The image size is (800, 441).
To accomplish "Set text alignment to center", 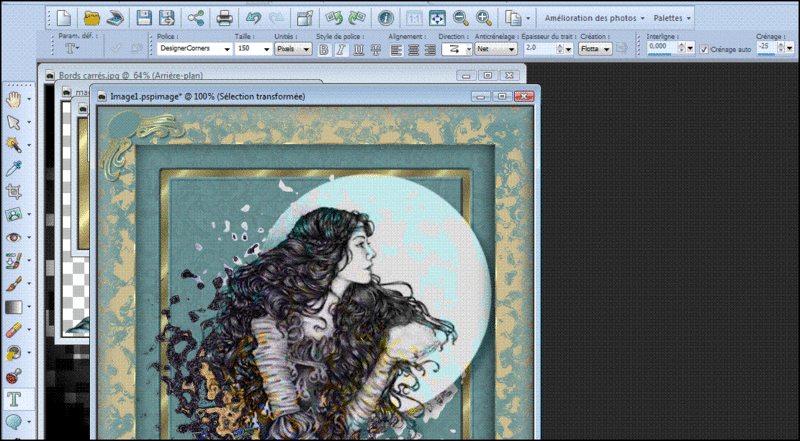I will click(x=414, y=50).
